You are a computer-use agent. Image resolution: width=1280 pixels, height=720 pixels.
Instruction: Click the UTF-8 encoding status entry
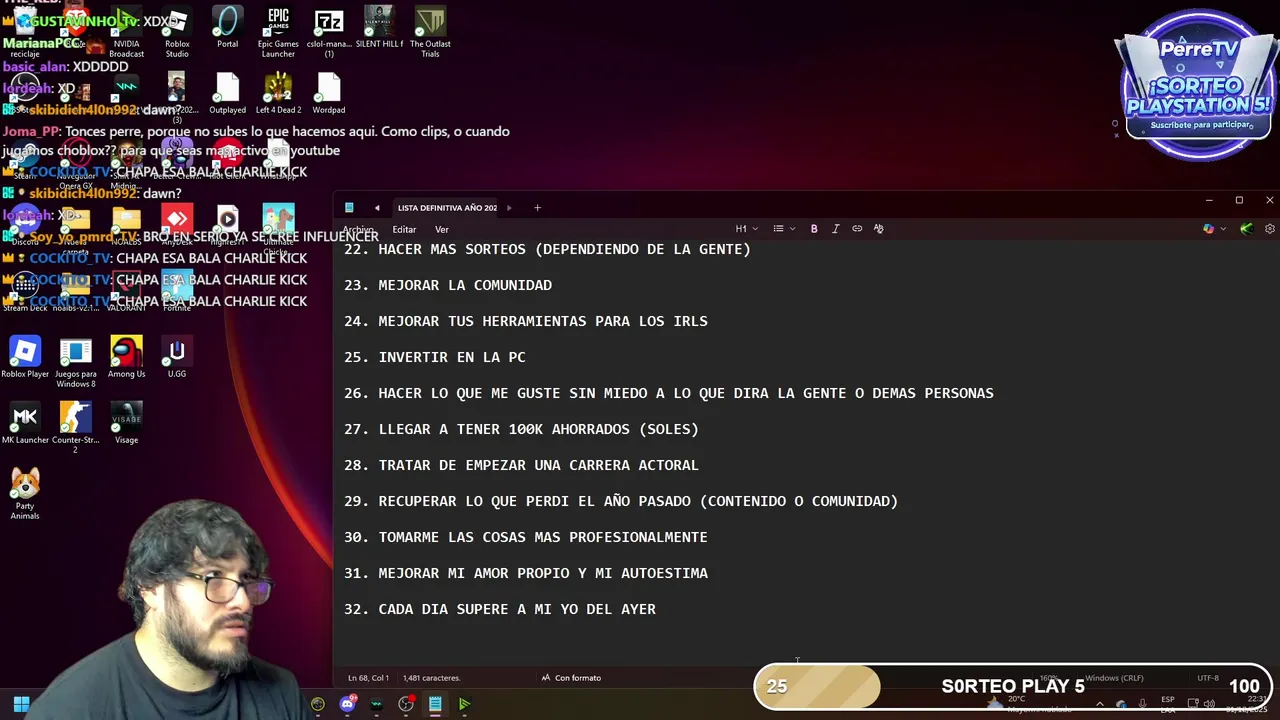(1207, 678)
